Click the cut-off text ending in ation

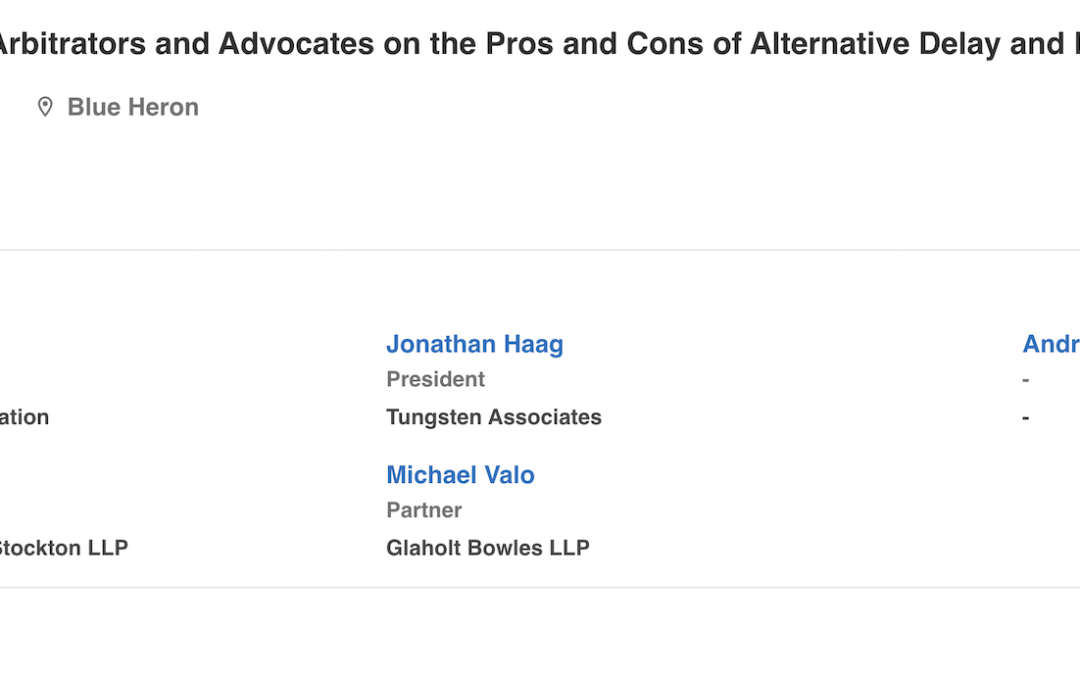click(25, 417)
